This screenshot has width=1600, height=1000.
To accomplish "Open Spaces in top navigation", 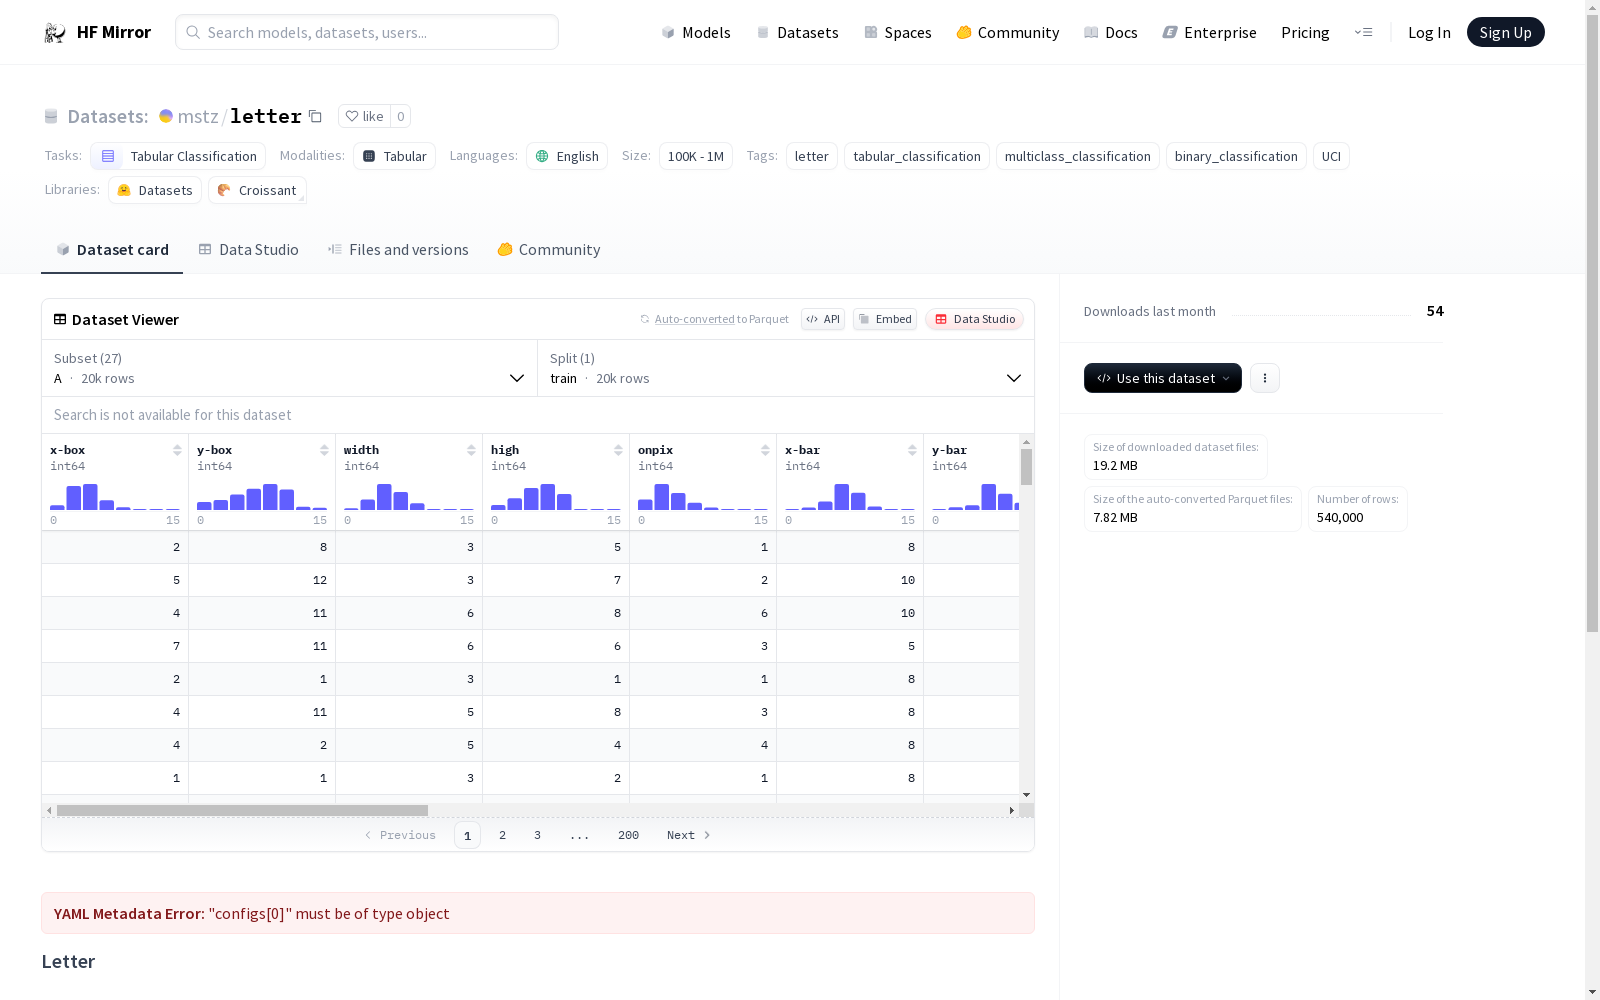I will click(898, 33).
